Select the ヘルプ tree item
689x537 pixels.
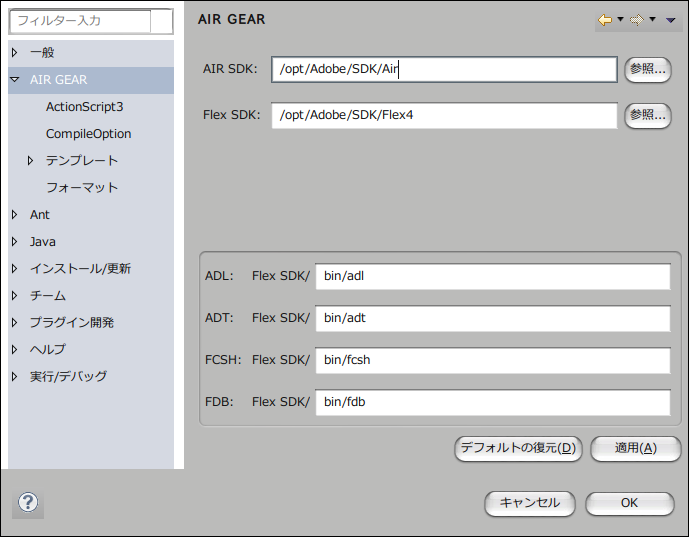pos(48,349)
